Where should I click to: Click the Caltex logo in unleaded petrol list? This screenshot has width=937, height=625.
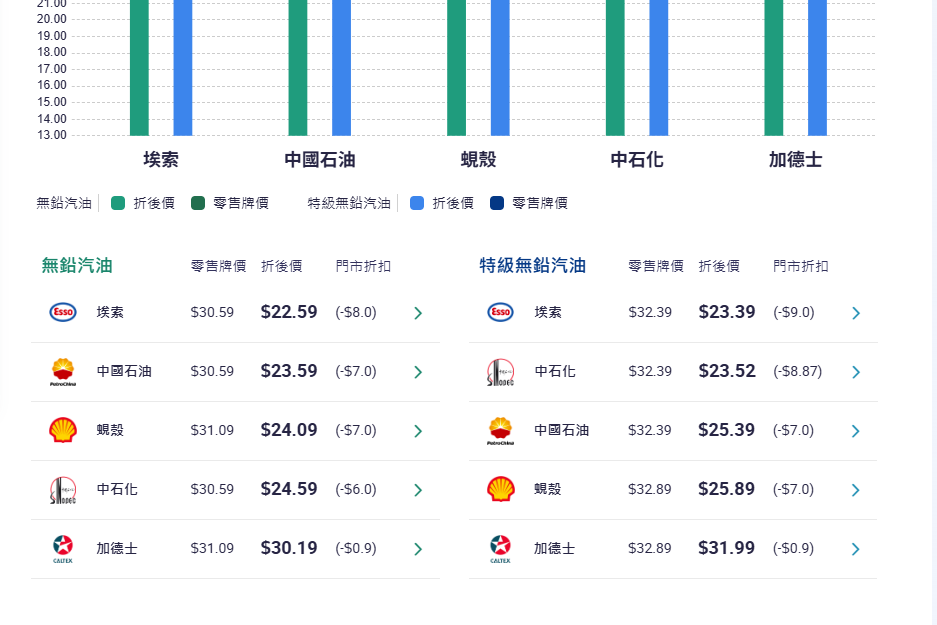point(63,548)
